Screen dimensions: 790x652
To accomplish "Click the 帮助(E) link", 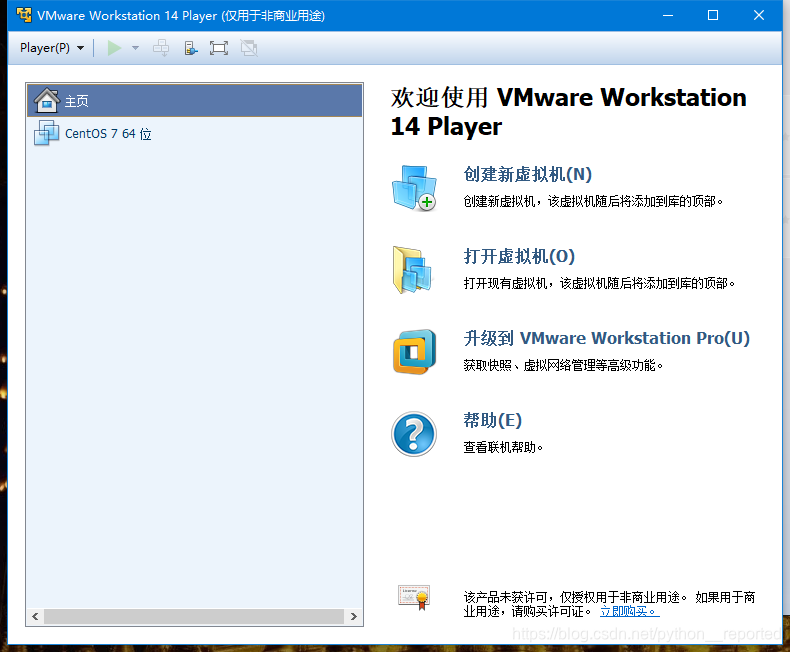I will coord(492,420).
